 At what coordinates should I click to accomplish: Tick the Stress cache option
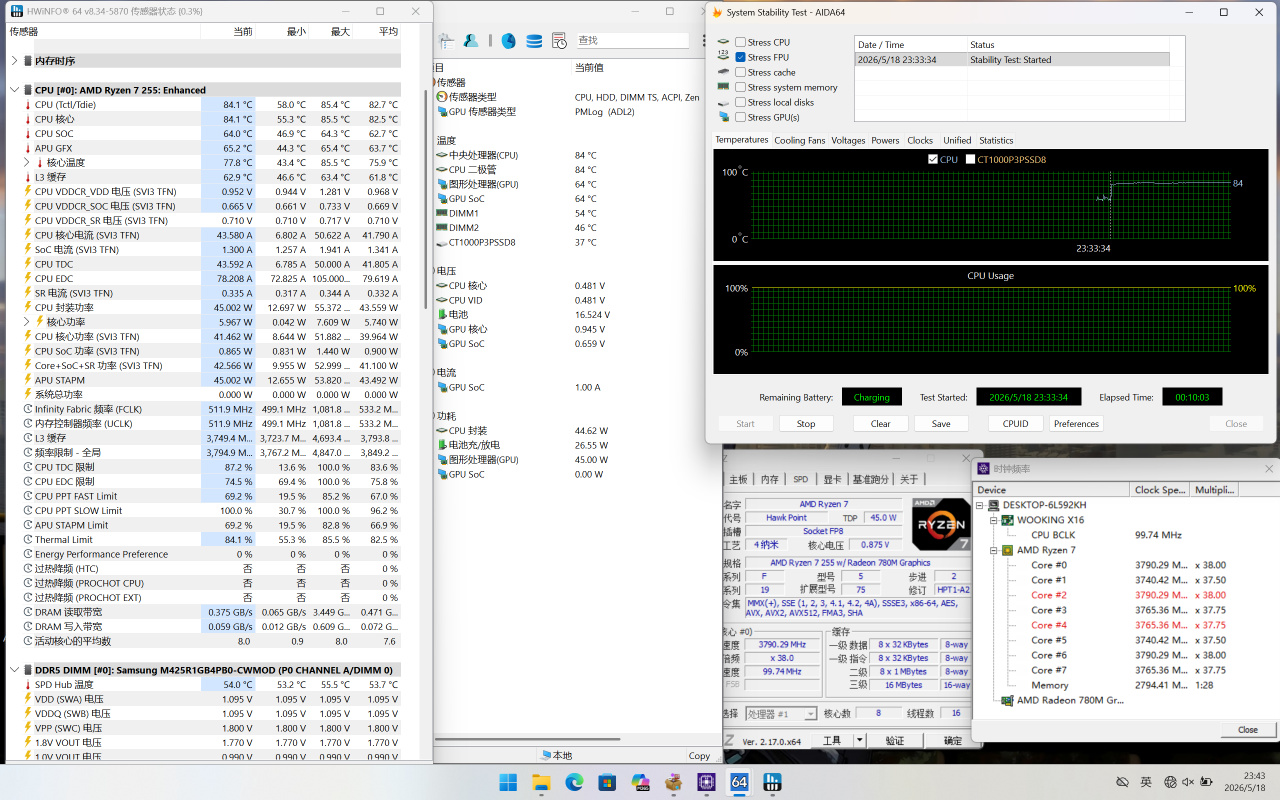pos(740,72)
